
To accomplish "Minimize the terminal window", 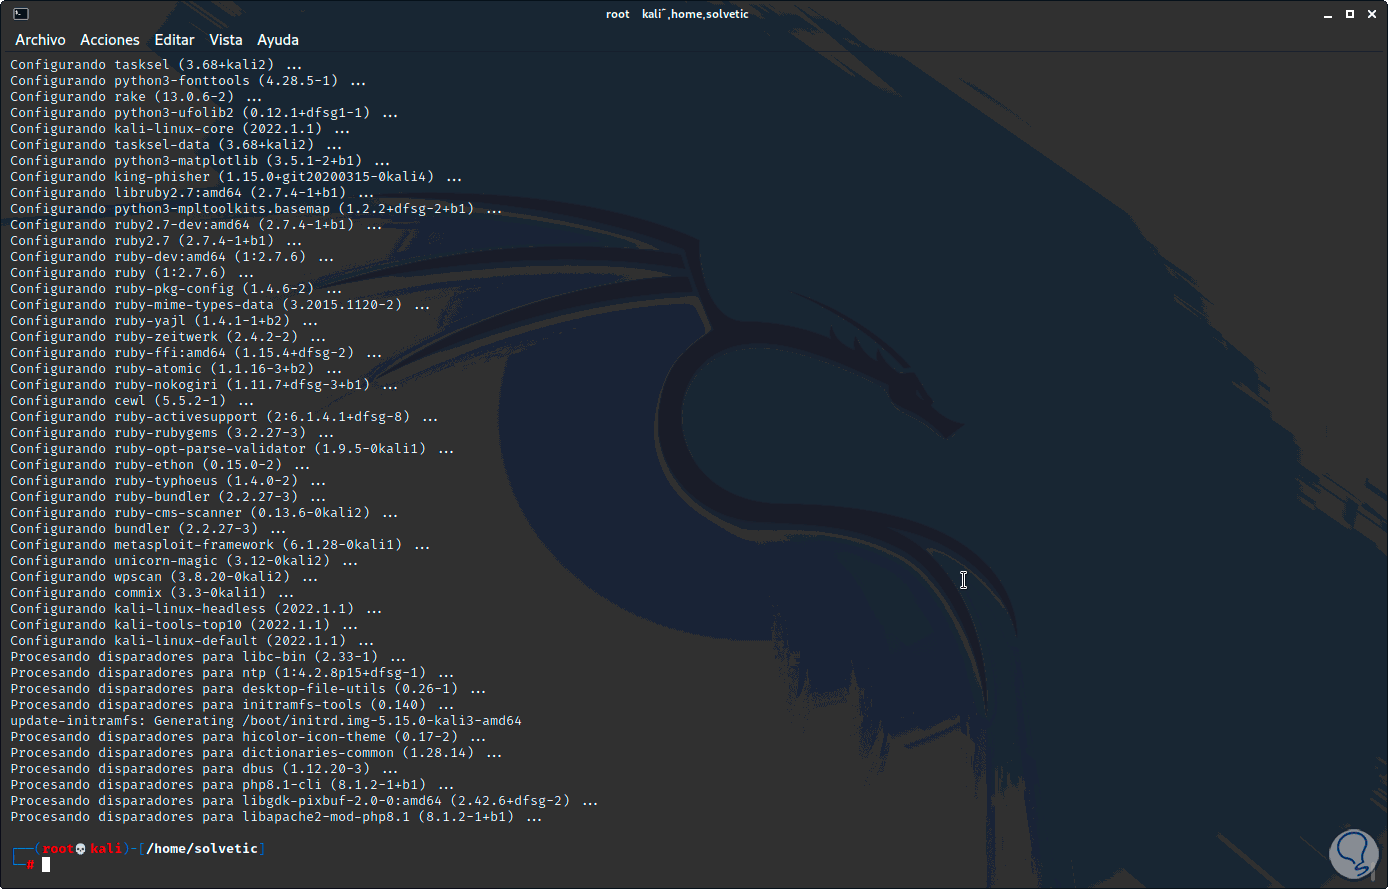I will pyautogui.click(x=1326, y=14).
